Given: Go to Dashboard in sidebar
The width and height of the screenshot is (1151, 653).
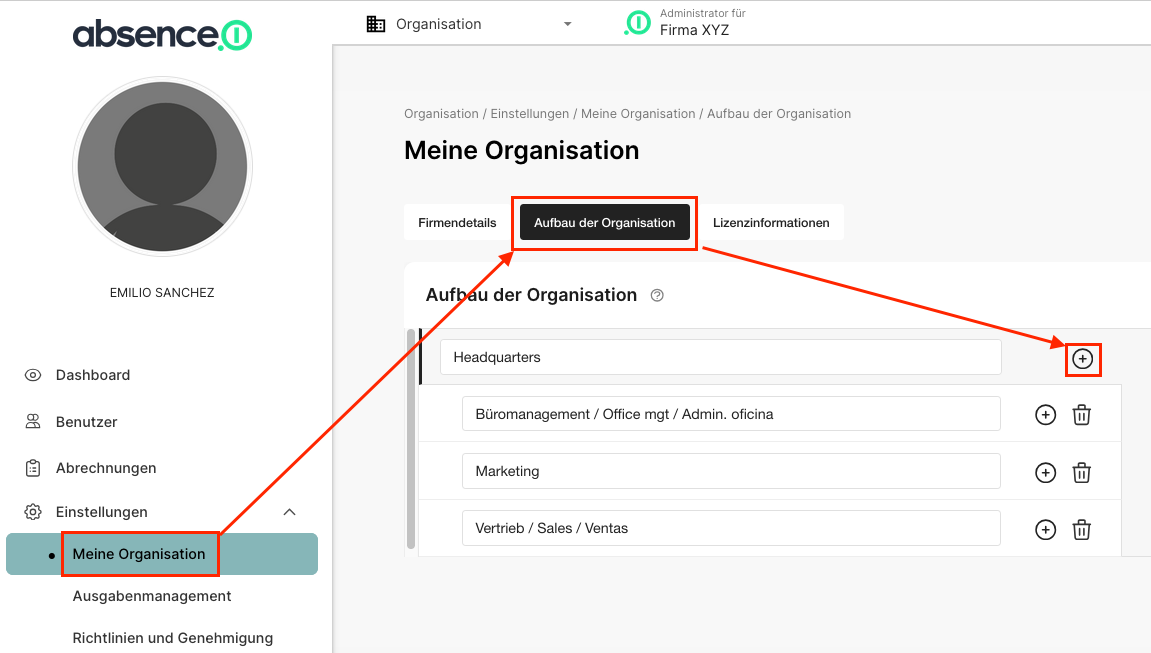Looking at the screenshot, I should tap(93, 375).
